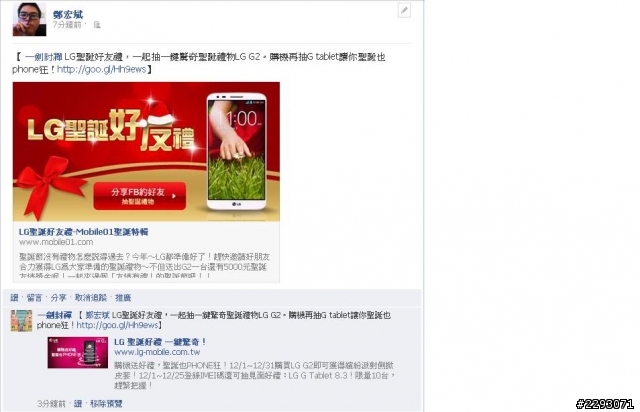Toggle 取消追蹤 to unfollow the post
Viewport: 640px width, 412px height.
click(91, 298)
